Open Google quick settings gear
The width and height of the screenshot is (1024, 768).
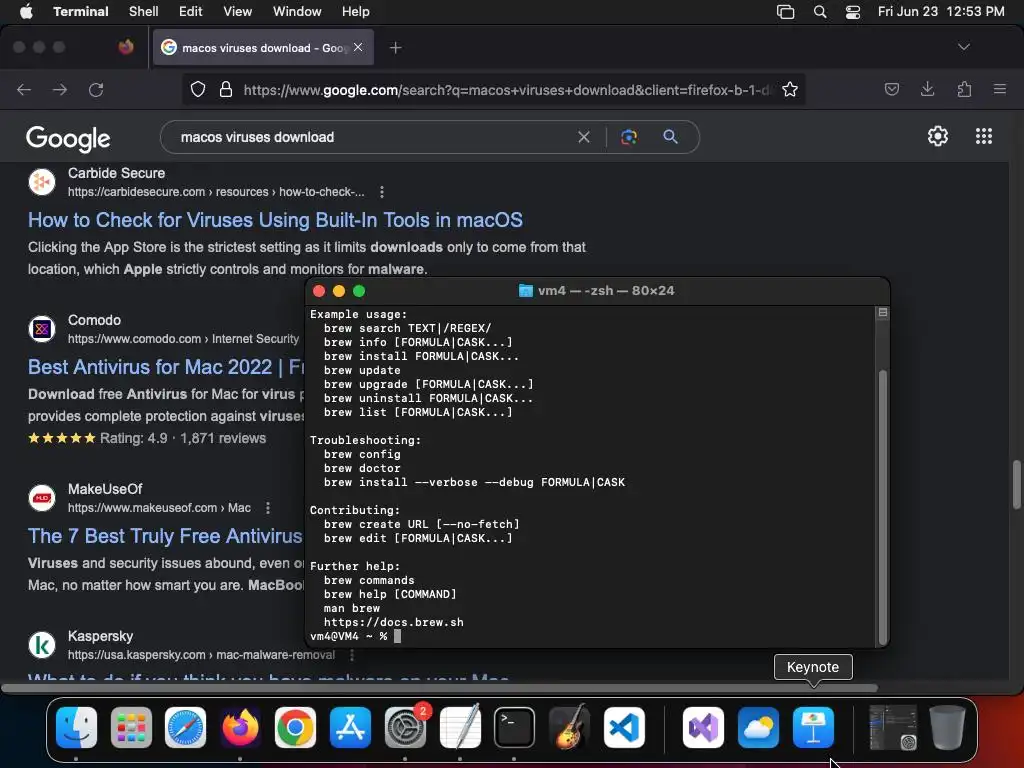pyautogui.click(x=938, y=136)
